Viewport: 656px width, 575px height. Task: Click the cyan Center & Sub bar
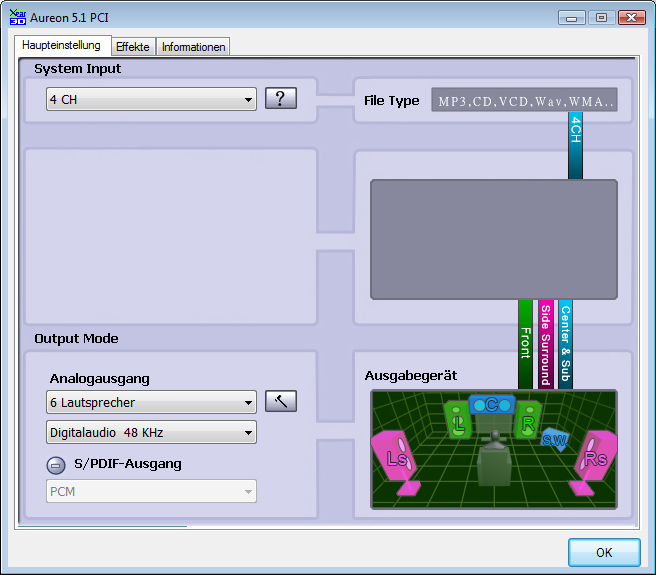pos(565,344)
